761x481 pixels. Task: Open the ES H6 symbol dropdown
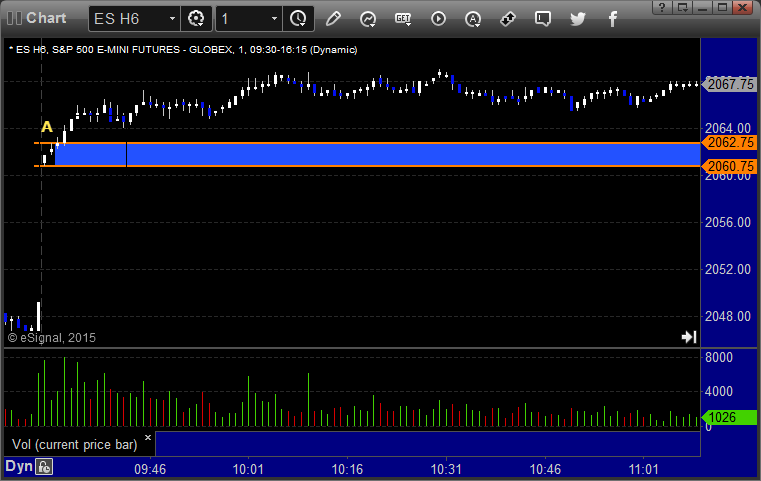[x=172, y=19]
